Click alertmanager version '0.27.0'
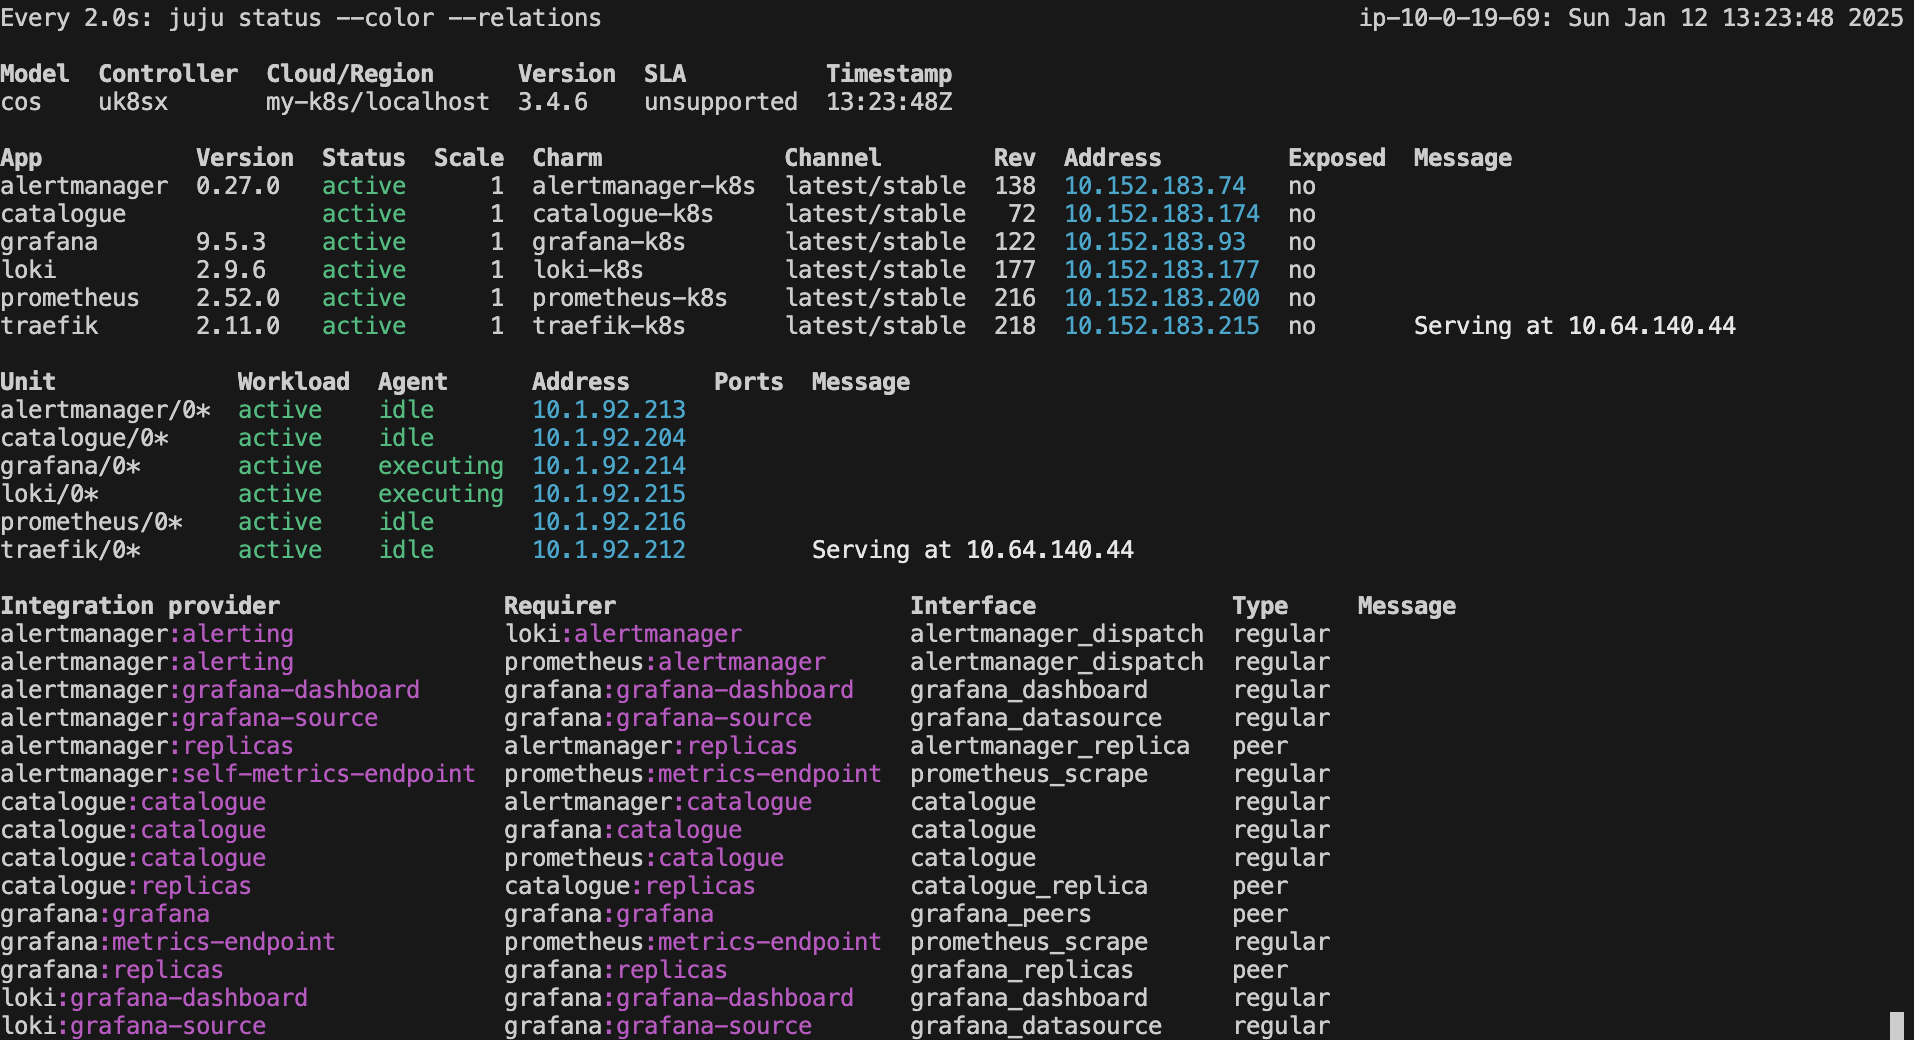The image size is (1914, 1040). (x=238, y=186)
